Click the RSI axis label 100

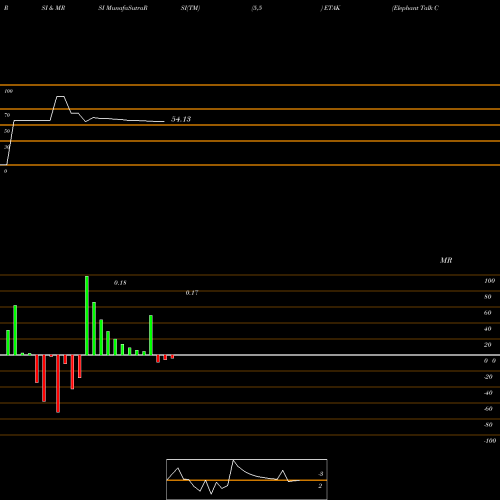click(x=9, y=91)
